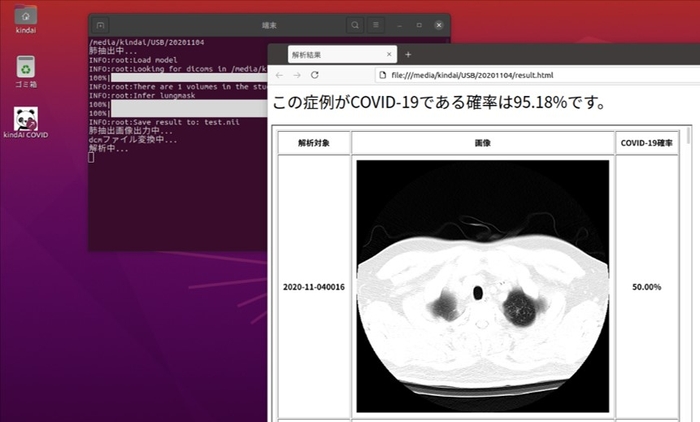700x422 pixels.
Task: Open a new browser tab with plus
Action: [408, 54]
